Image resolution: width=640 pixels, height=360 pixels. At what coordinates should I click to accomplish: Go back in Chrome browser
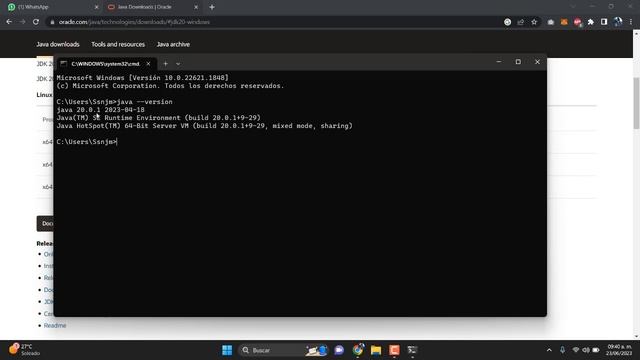click(x=9, y=22)
